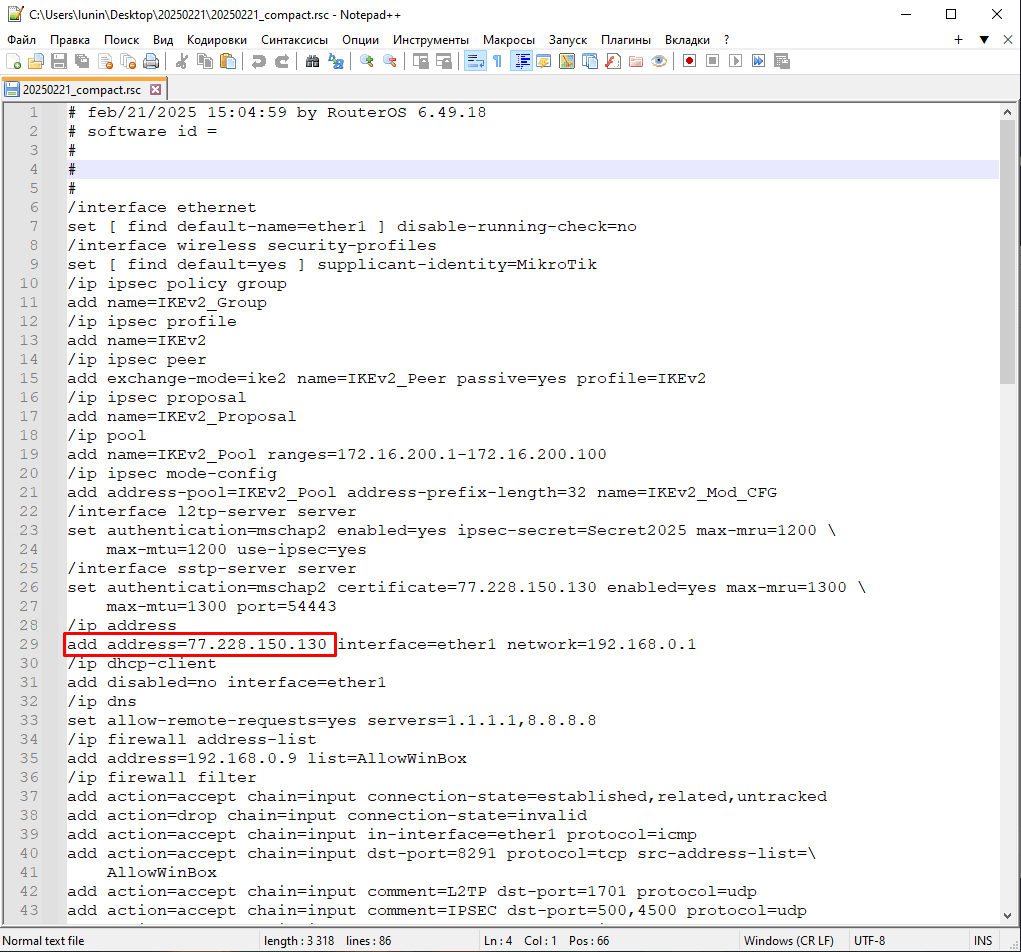Save the file with the floppy disk icon

click(59, 61)
